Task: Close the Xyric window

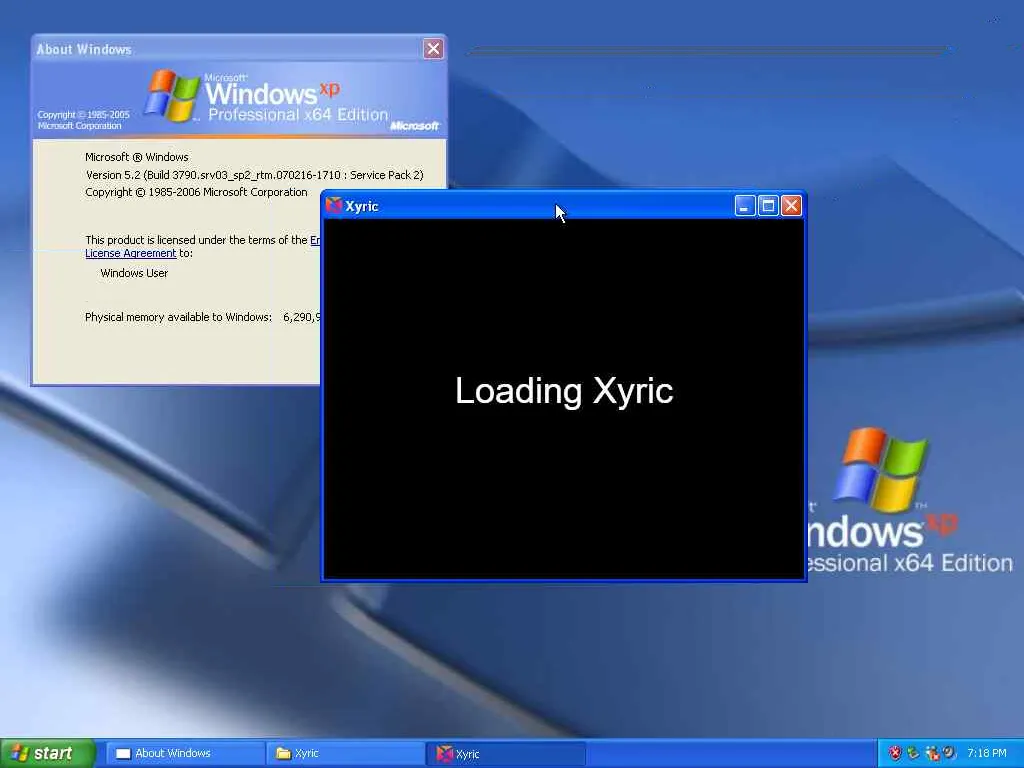Action: (x=791, y=206)
